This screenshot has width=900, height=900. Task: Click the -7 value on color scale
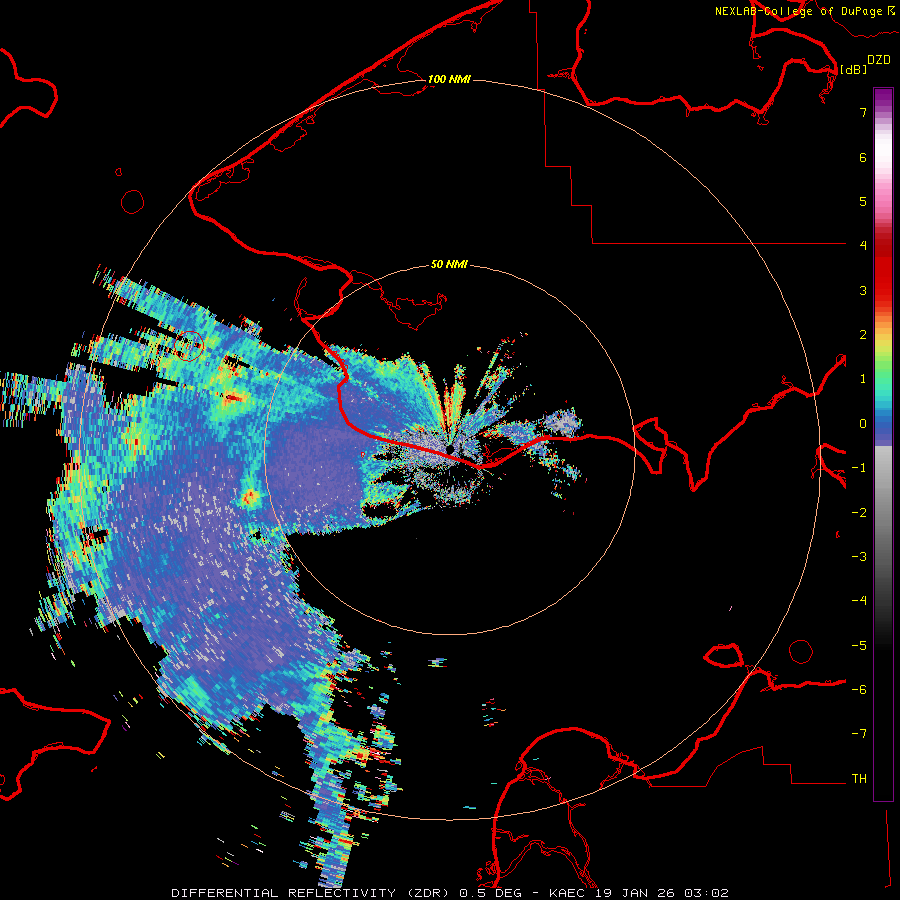859,734
